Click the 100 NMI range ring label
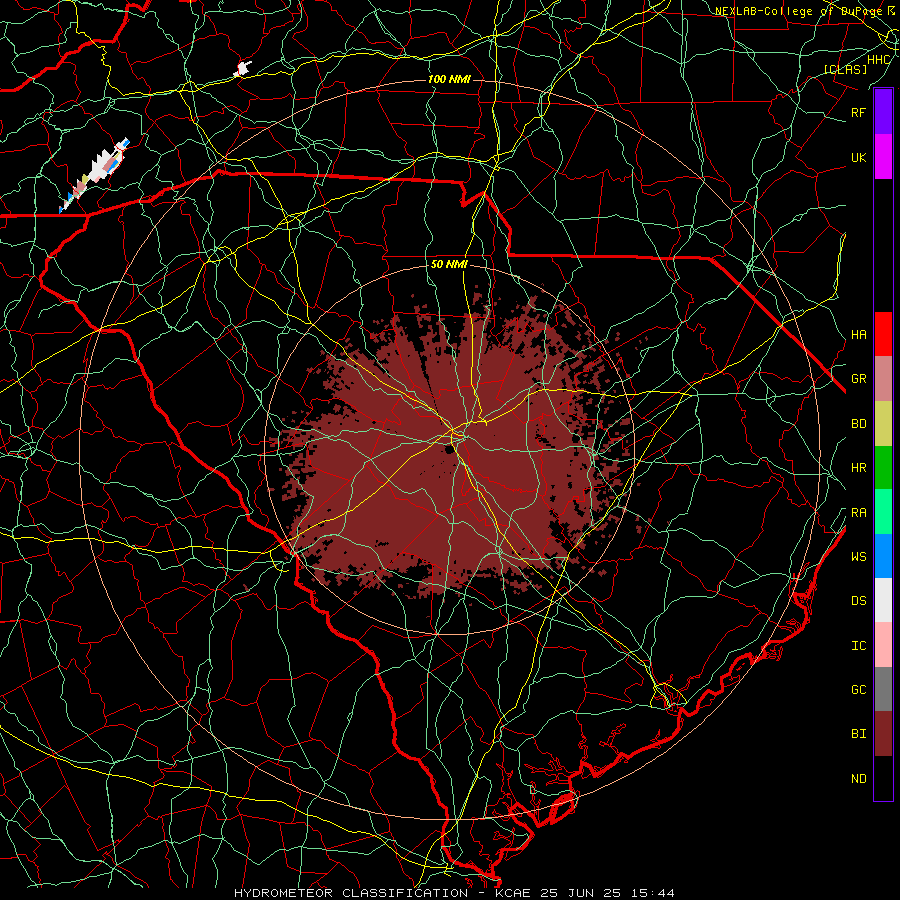 pyautogui.click(x=449, y=79)
